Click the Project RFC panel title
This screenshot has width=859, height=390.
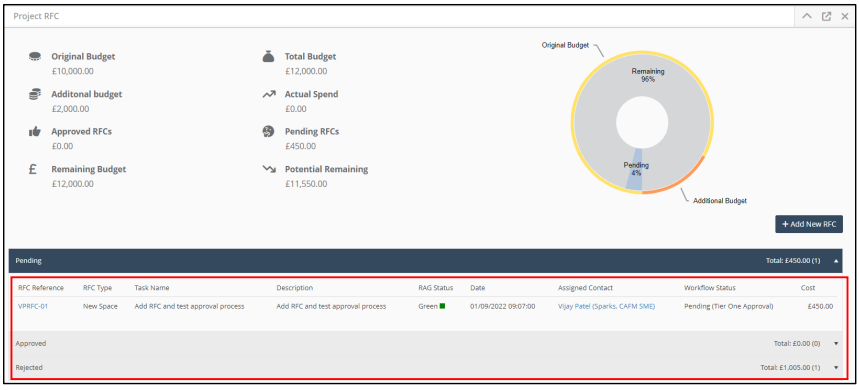36,16
